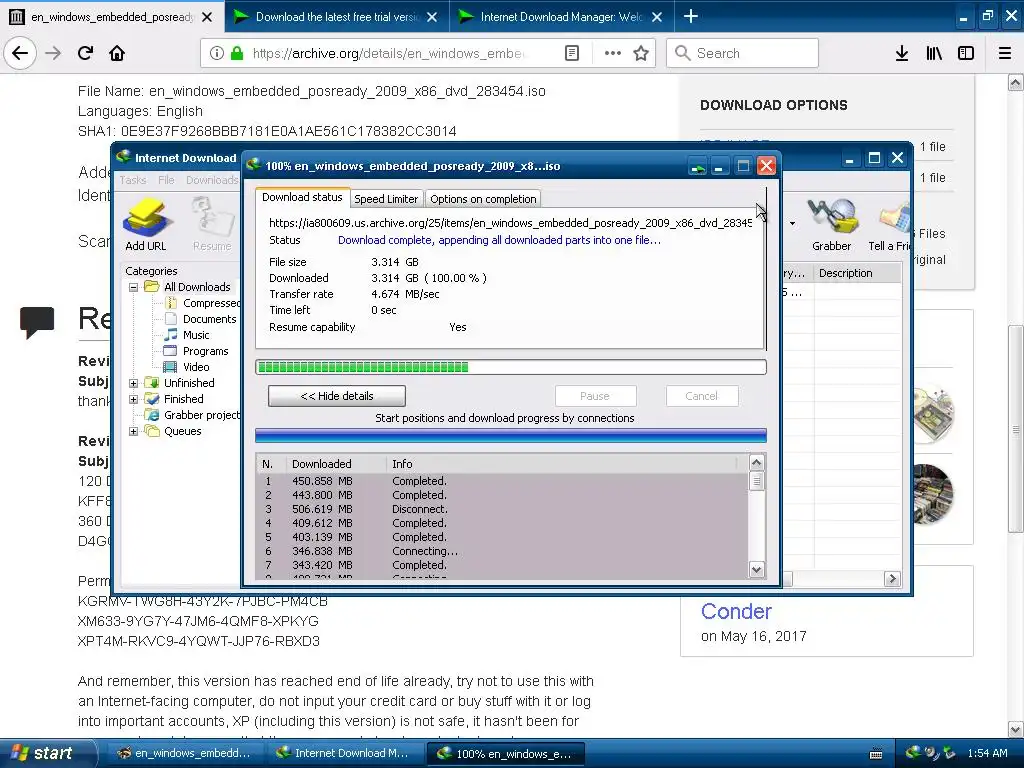Image resolution: width=1024 pixels, height=768 pixels.
Task: Expand the Finished tree node
Action: pos(133,399)
